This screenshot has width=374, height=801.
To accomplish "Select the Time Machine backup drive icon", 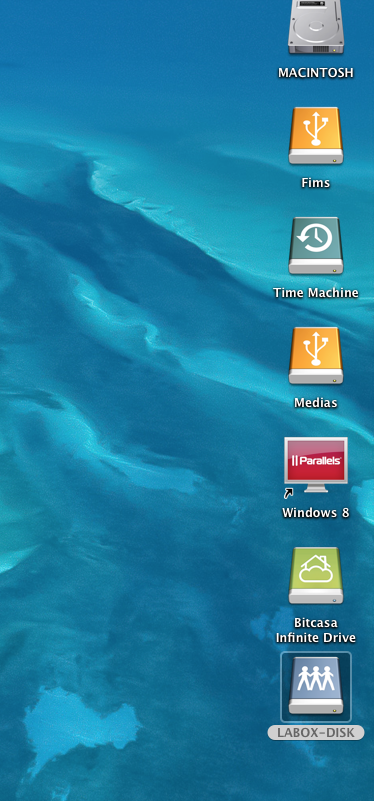I will (316, 246).
